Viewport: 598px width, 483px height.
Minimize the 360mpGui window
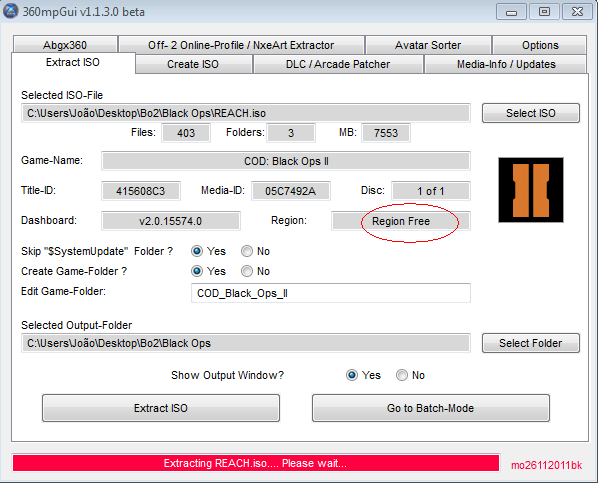point(511,12)
